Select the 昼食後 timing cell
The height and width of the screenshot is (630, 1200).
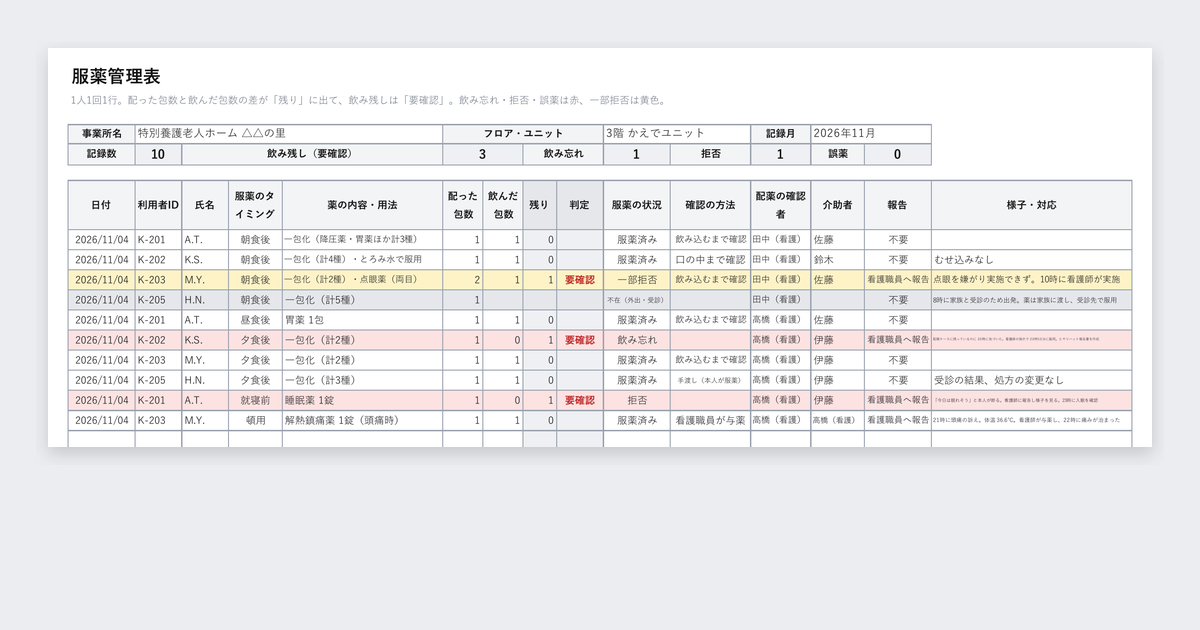click(255, 320)
